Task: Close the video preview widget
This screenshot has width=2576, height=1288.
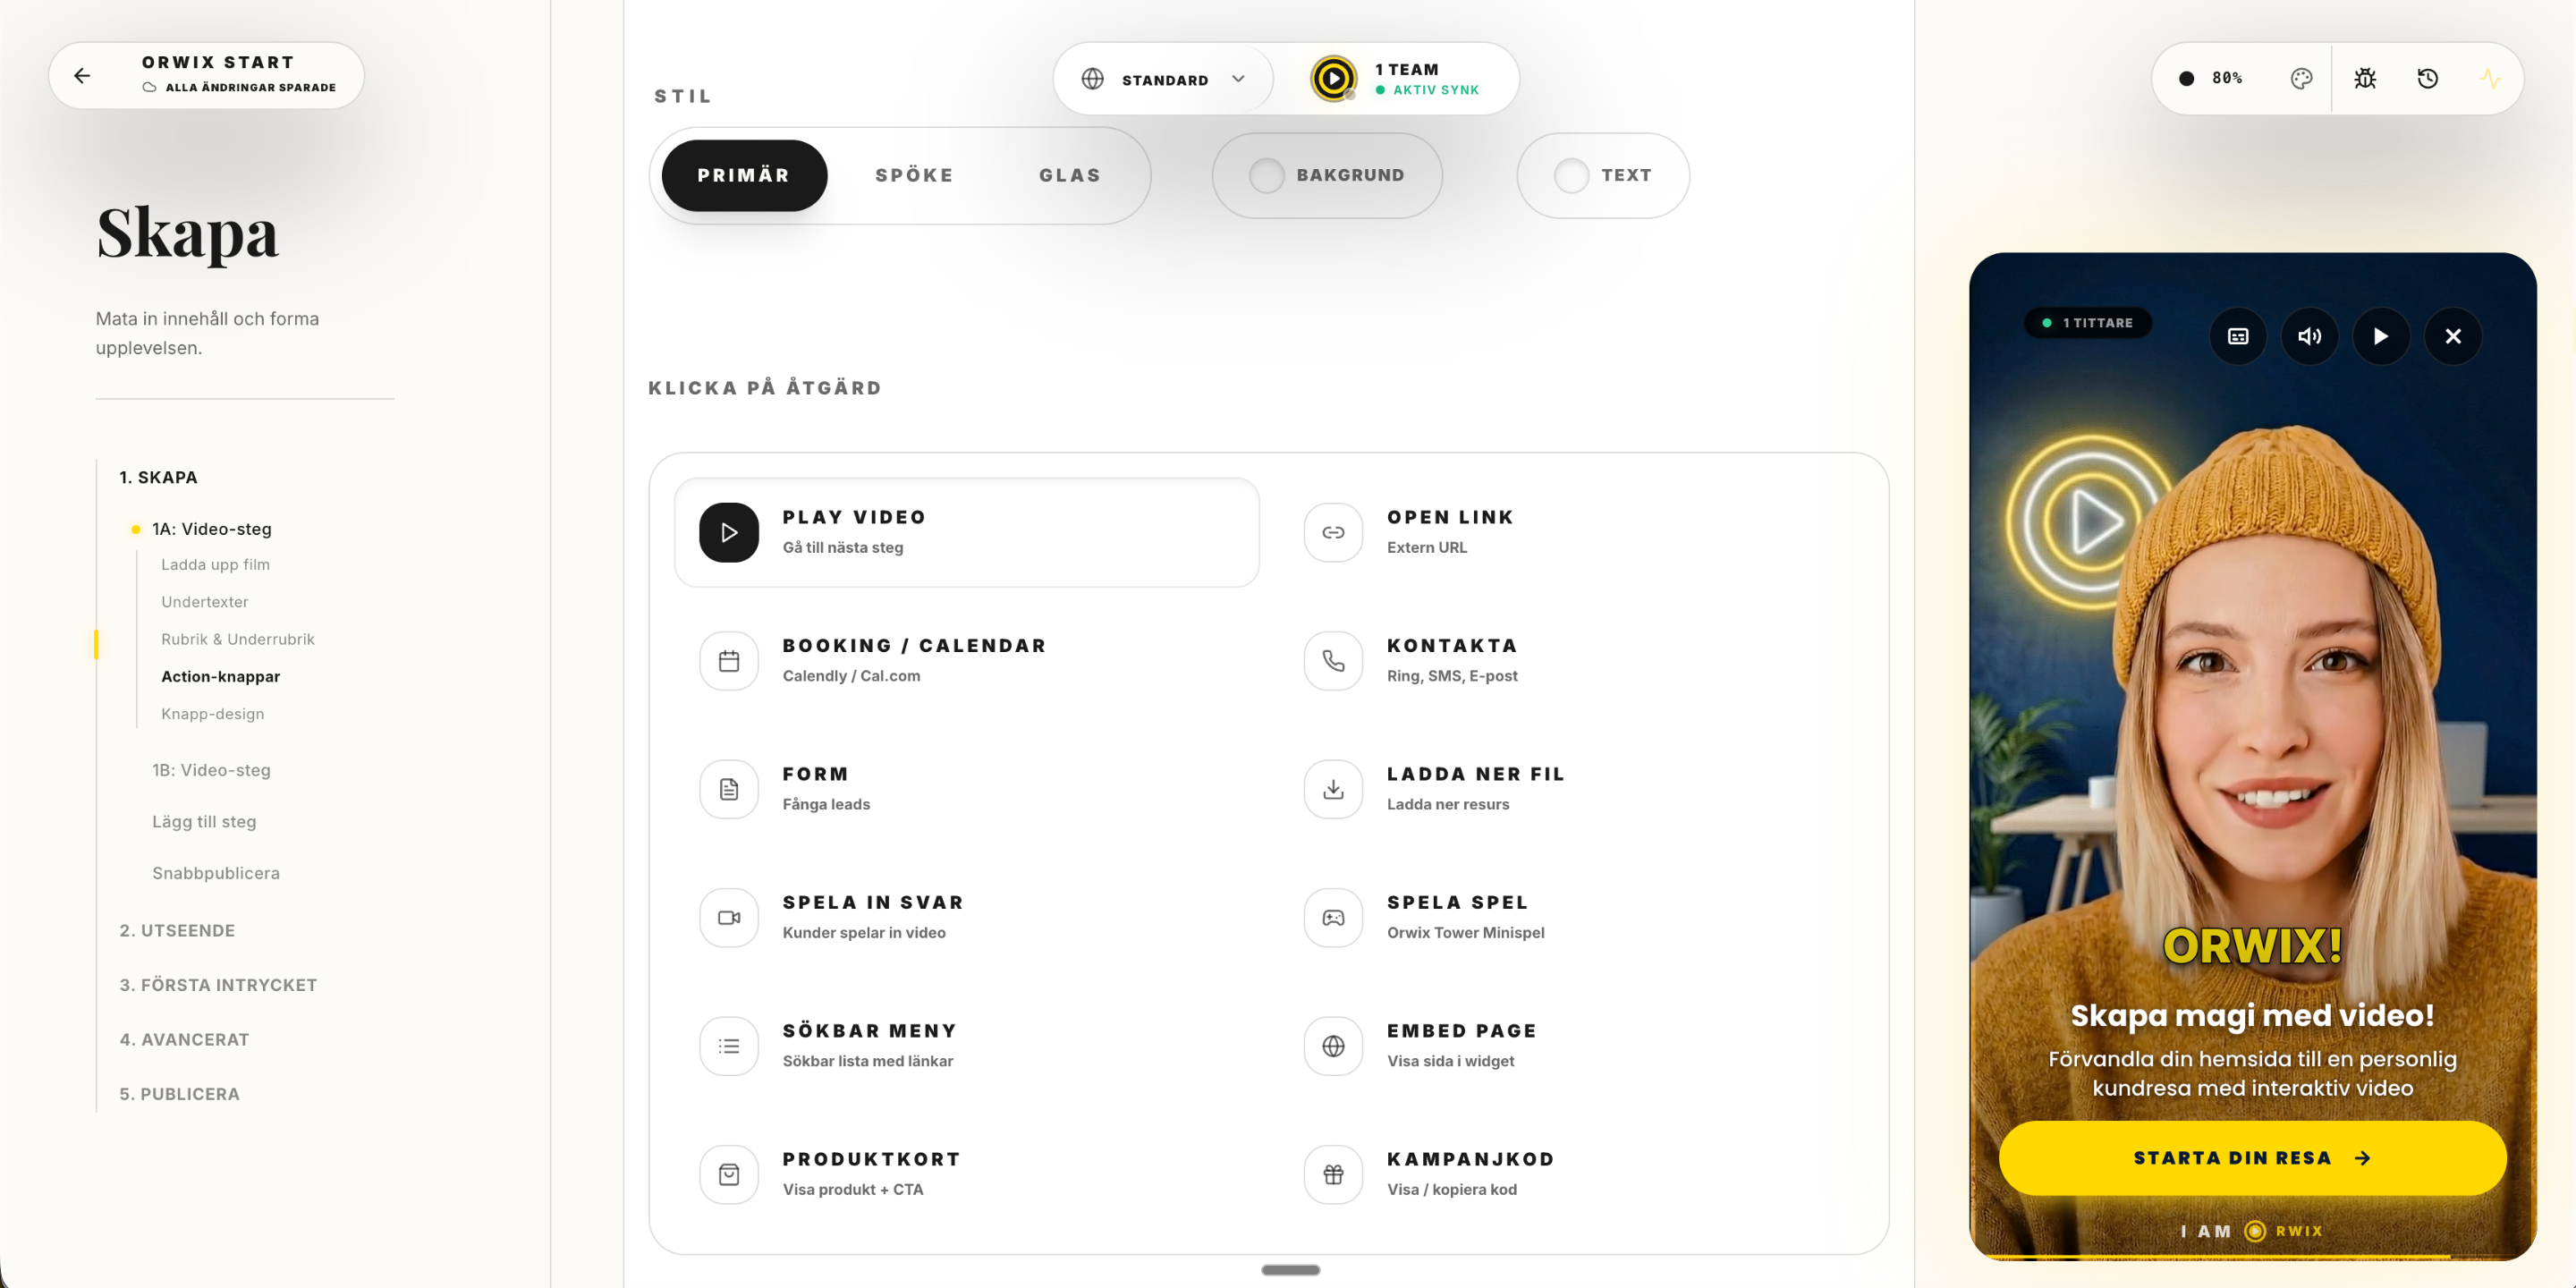Action: click(2453, 336)
